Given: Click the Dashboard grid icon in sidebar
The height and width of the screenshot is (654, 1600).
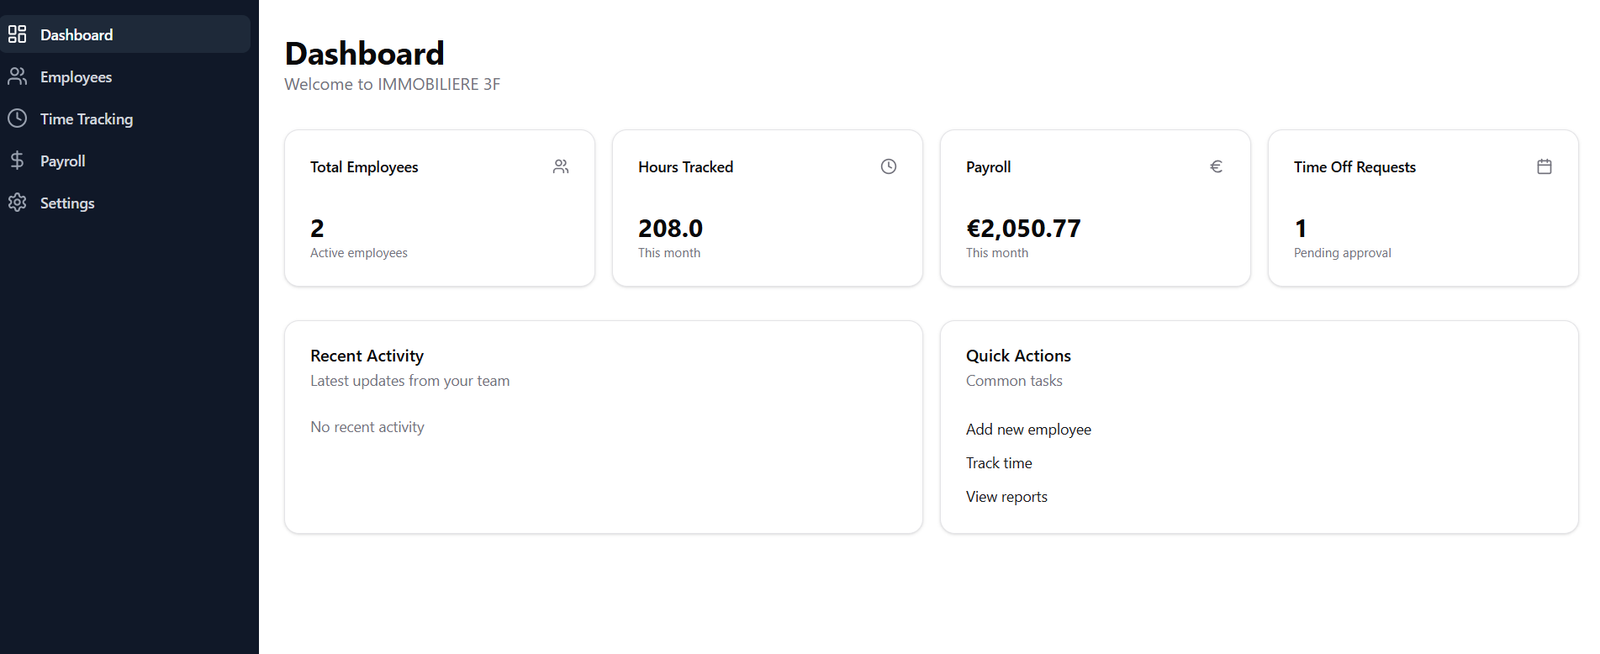Looking at the screenshot, I should pyautogui.click(x=17, y=34).
